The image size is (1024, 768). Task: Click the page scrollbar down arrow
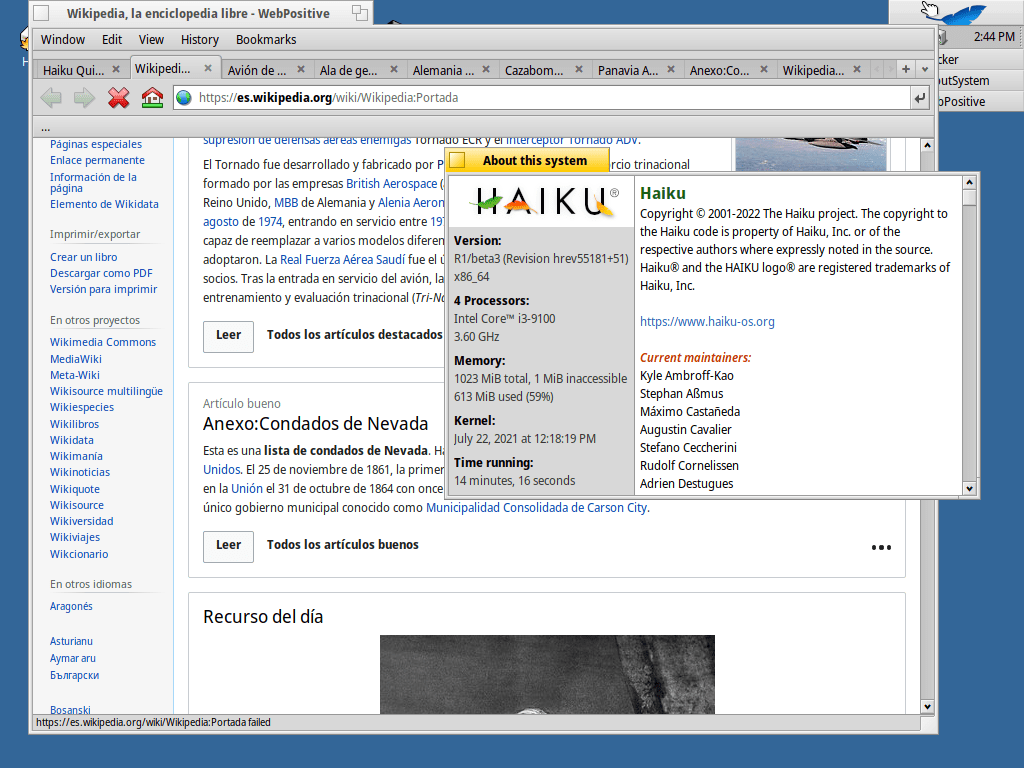[x=927, y=707]
